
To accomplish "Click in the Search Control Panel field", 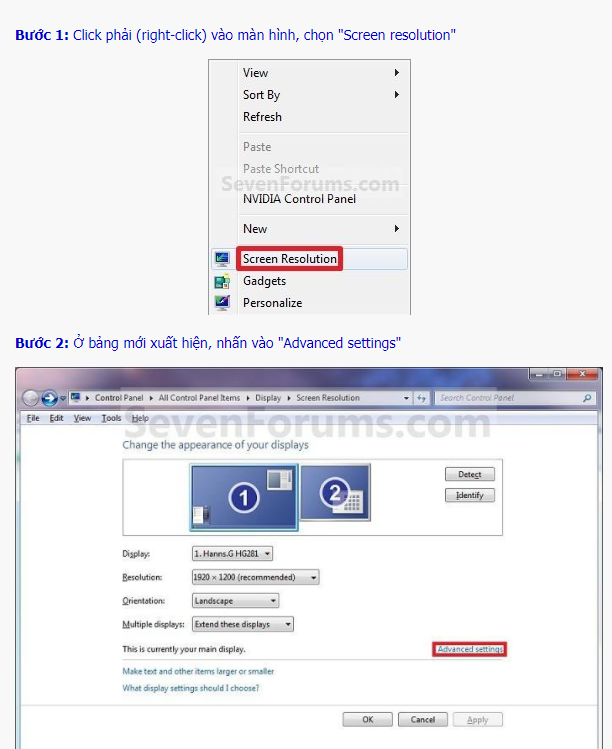I will 505,398.
